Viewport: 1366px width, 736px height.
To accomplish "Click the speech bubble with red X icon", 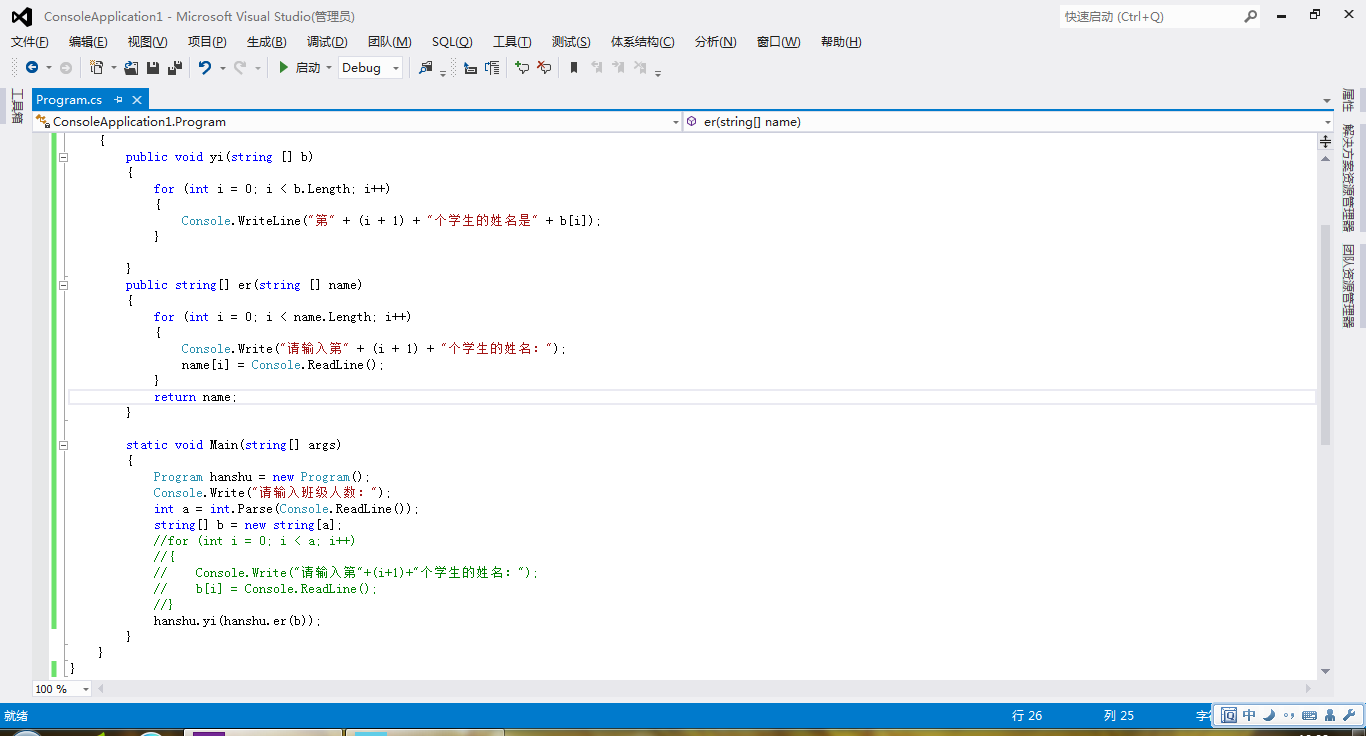I will tap(543, 68).
